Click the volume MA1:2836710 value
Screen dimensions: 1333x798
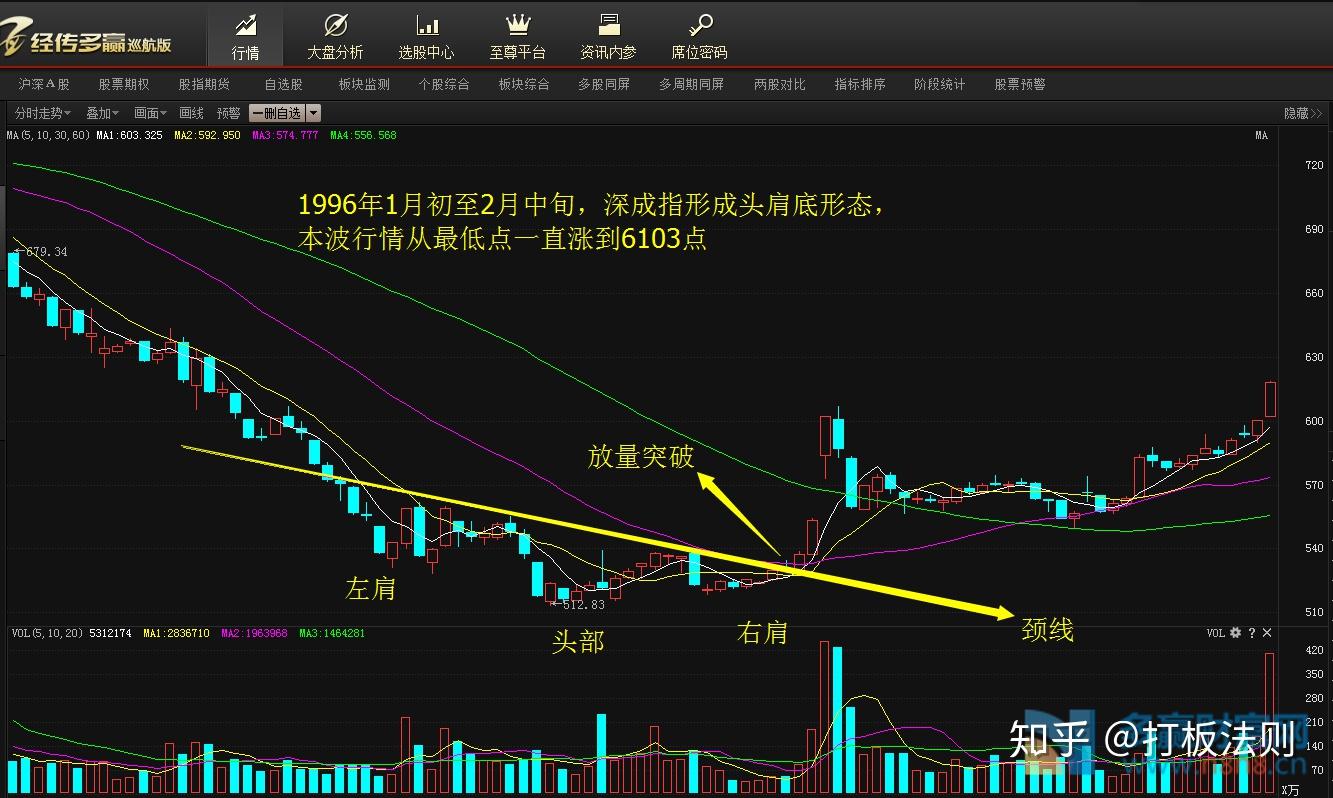176,633
